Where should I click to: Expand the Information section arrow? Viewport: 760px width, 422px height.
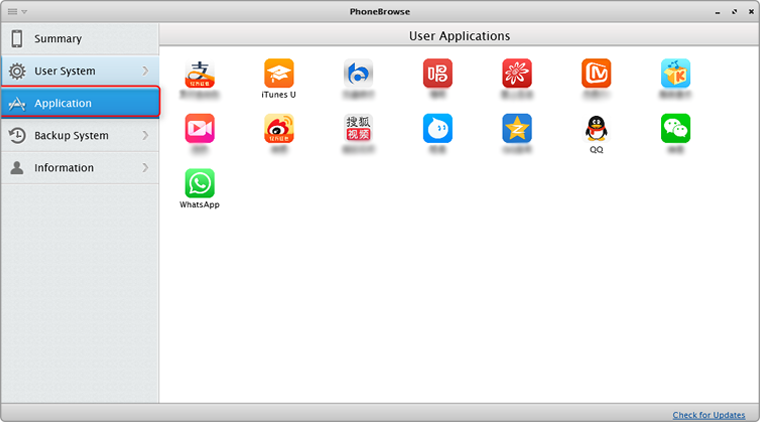145,168
